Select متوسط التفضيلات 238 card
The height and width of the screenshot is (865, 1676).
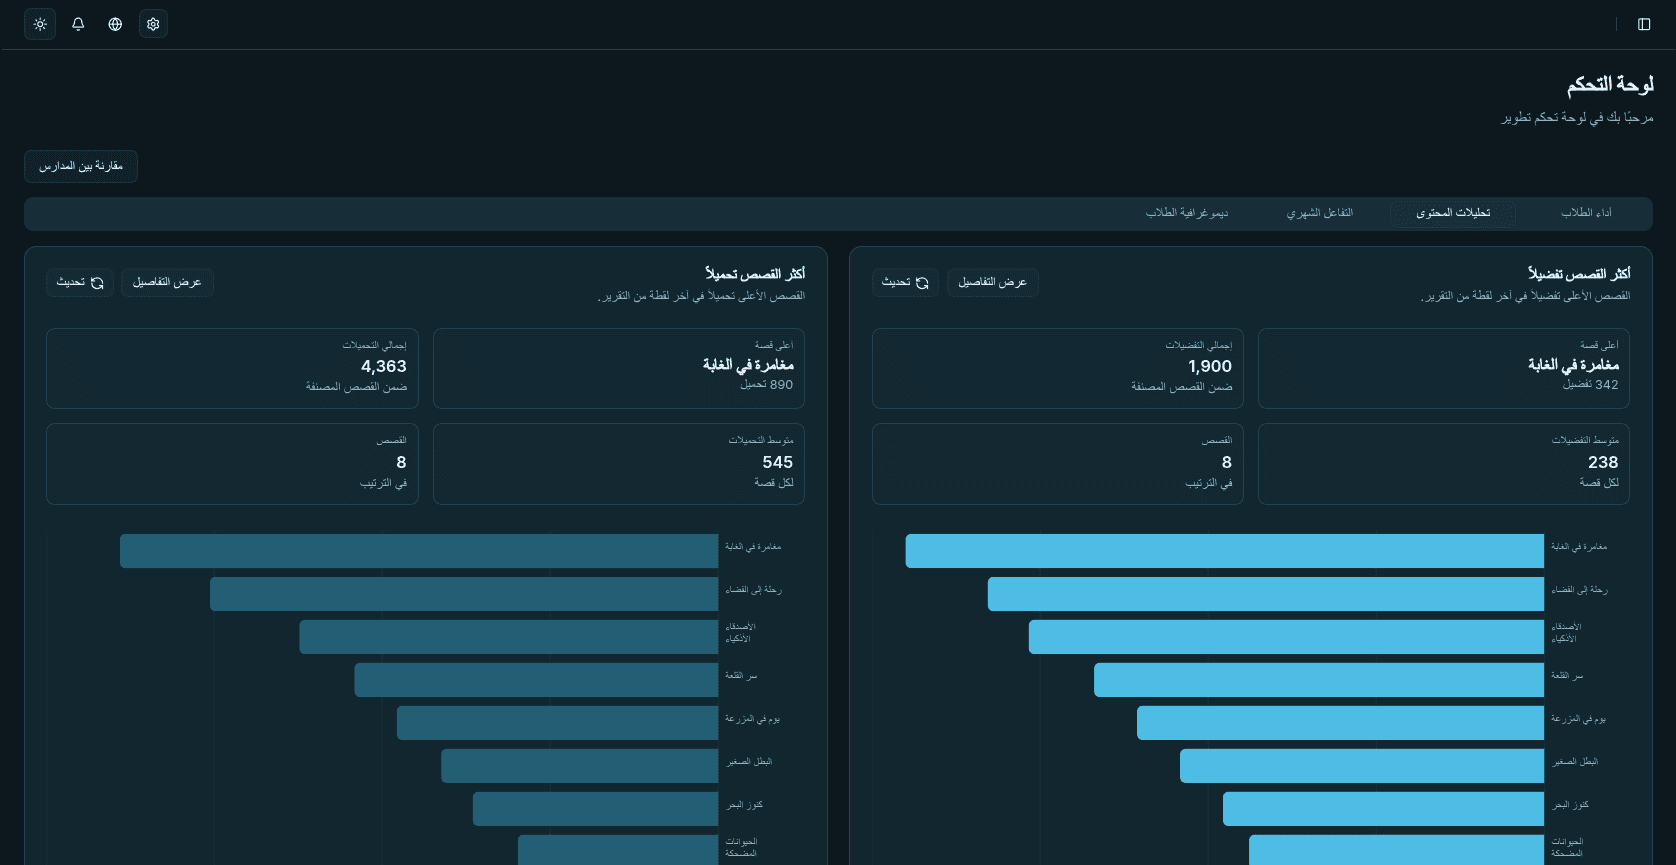click(1444, 464)
